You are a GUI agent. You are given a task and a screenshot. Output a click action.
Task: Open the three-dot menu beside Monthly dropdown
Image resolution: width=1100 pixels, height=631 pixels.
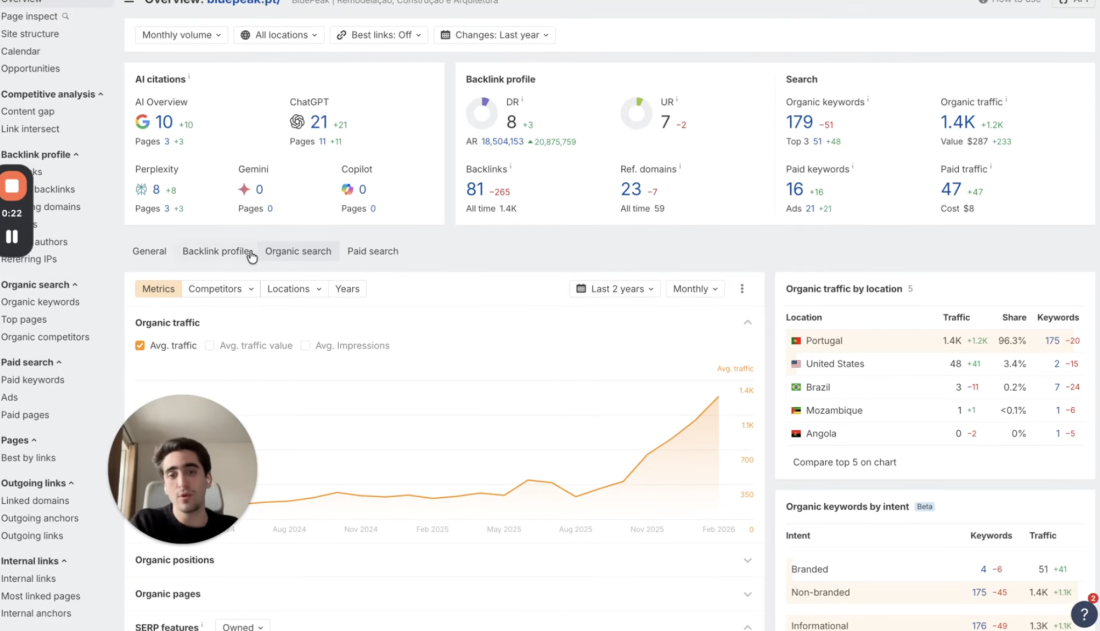741,288
